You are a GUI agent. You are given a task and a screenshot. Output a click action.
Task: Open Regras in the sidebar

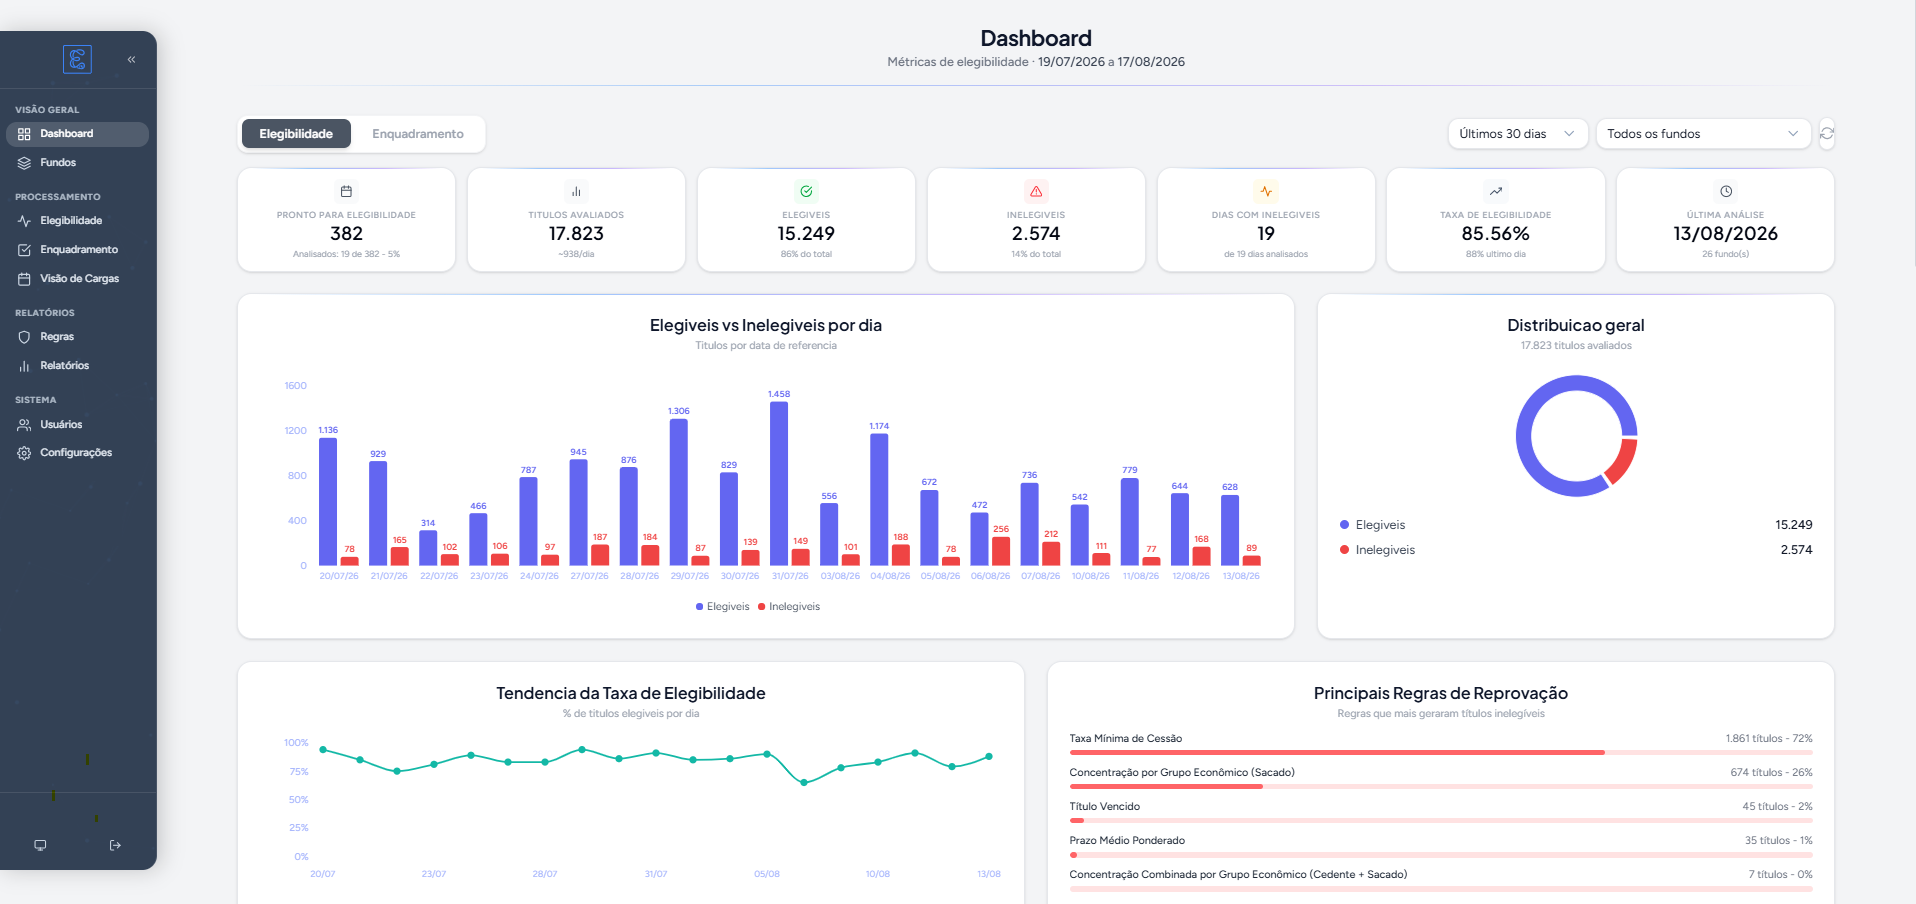(77, 337)
